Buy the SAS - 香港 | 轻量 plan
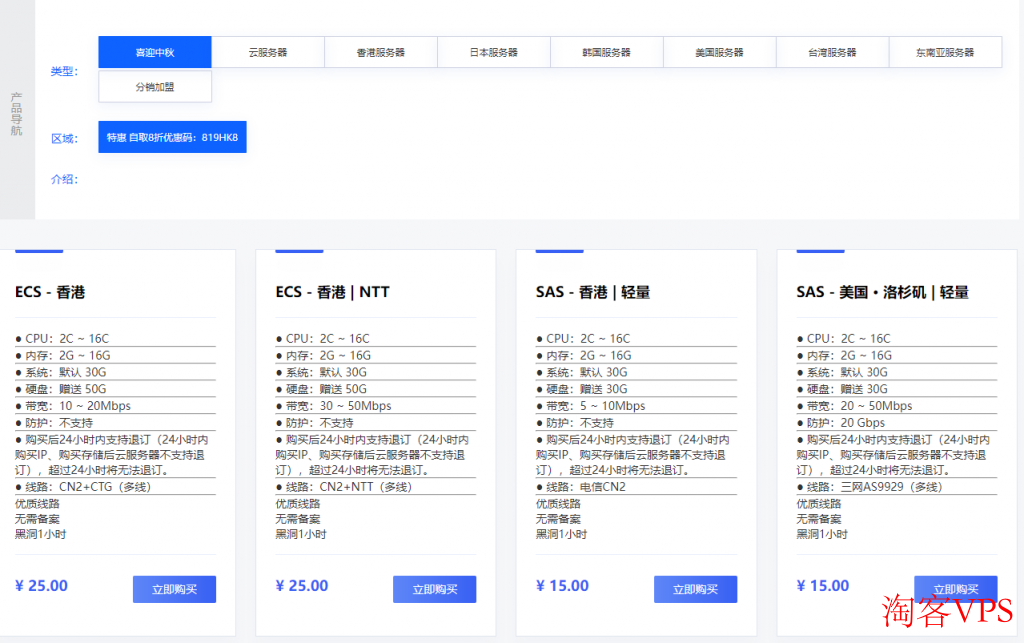The height and width of the screenshot is (643, 1024). [696, 589]
